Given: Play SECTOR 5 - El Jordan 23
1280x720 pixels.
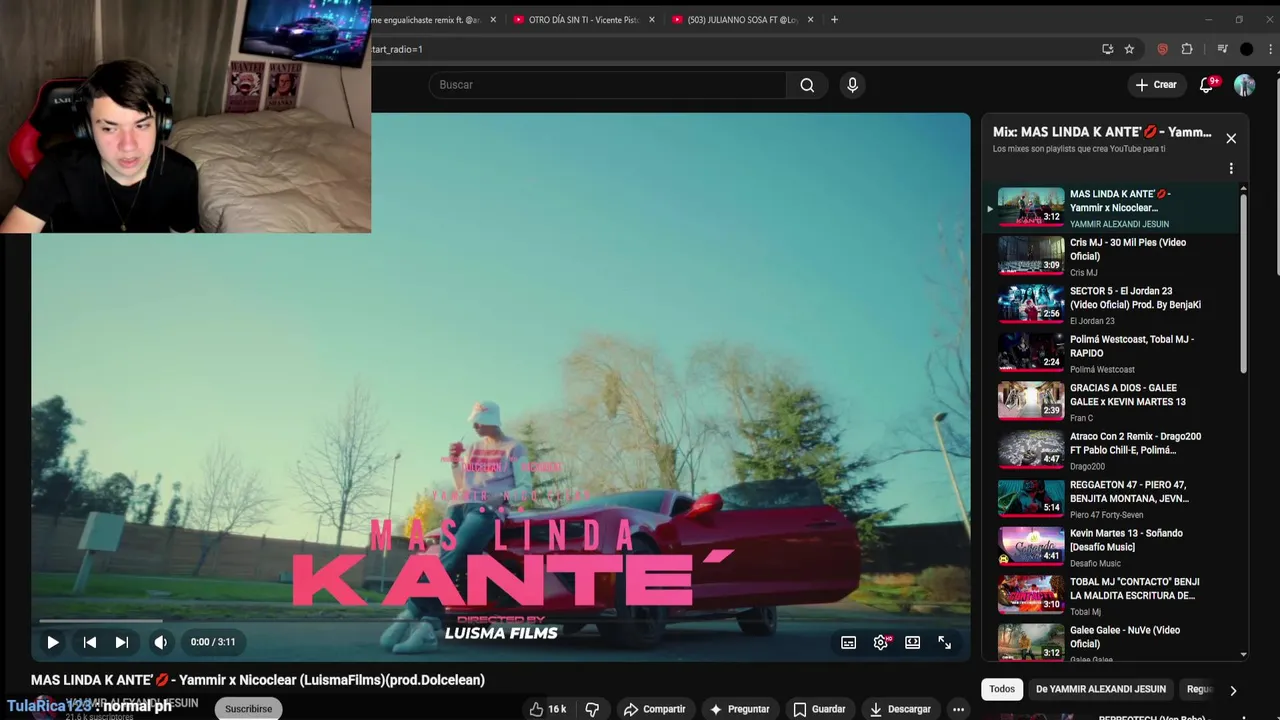Looking at the screenshot, I should pos(1109,305).
